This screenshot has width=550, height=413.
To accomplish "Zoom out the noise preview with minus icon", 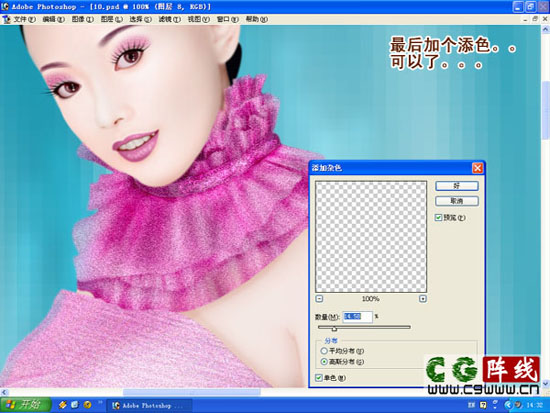I will [319, 299].
